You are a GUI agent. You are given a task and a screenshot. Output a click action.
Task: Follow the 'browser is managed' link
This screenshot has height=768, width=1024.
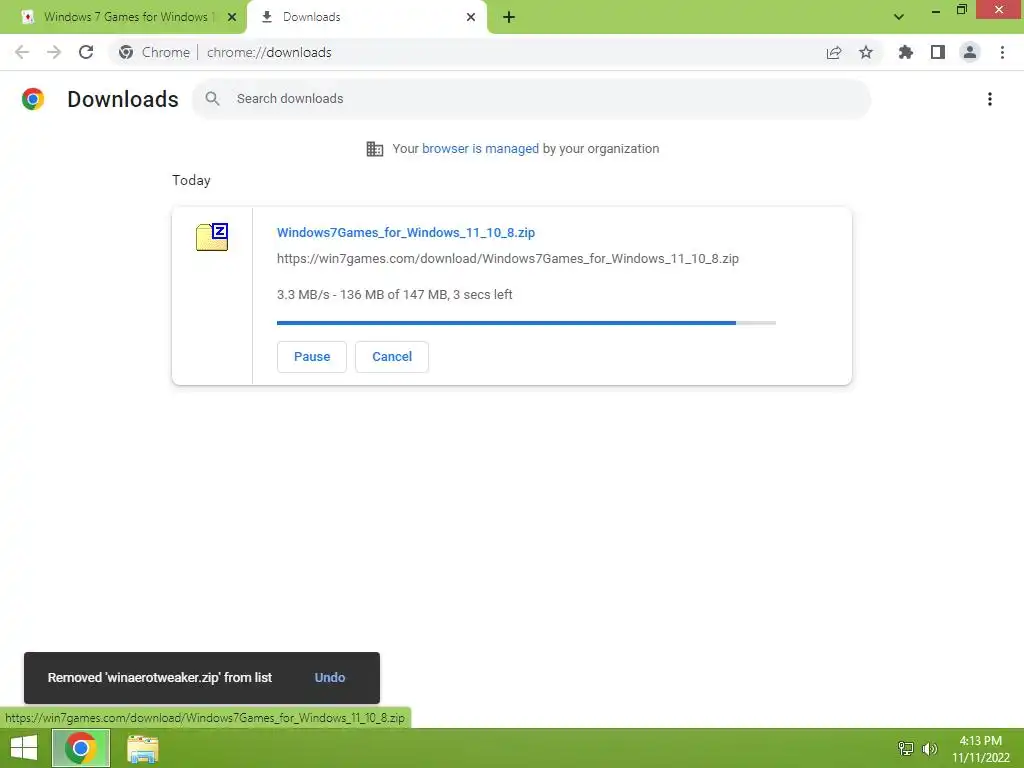pyautogui.click(x=480, y=149)
